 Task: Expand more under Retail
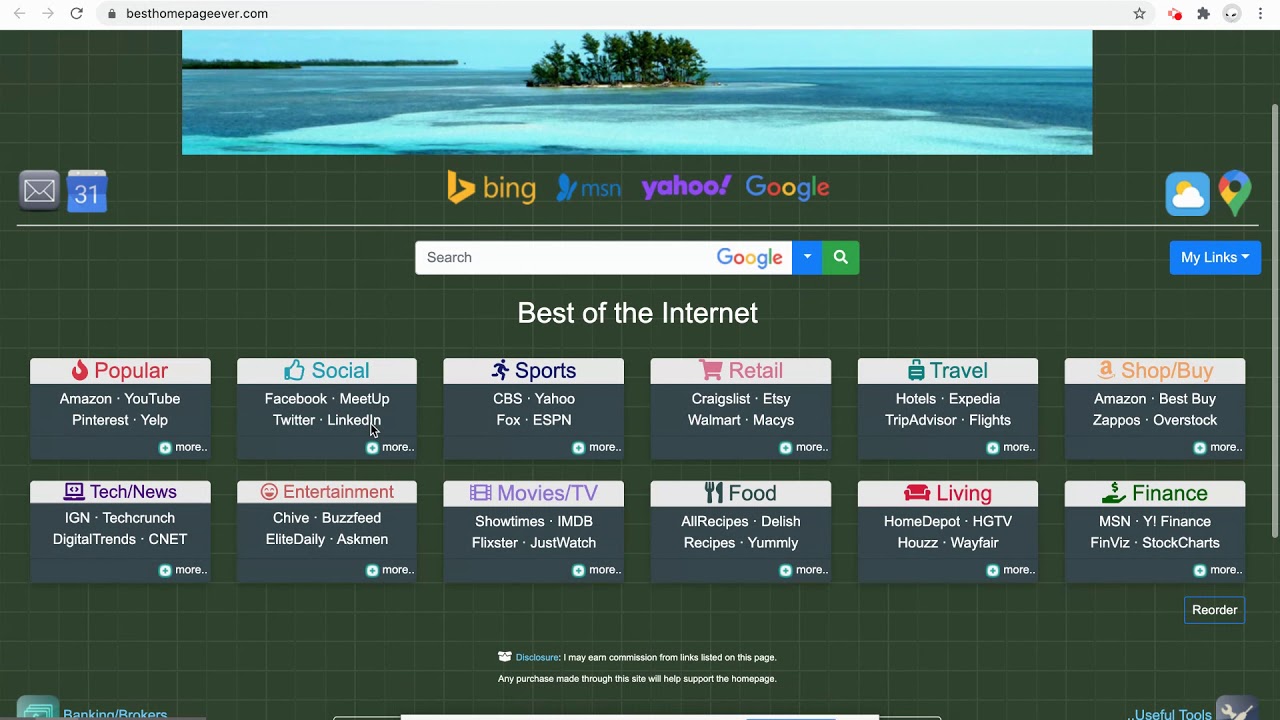pos(804,447)
